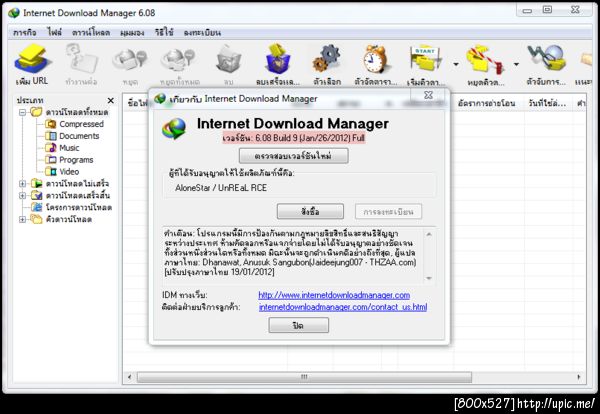This screenshot has height=414, width=600.
Task: Click the warning text scroll-up arrow
Action: [x=429, y=234]
